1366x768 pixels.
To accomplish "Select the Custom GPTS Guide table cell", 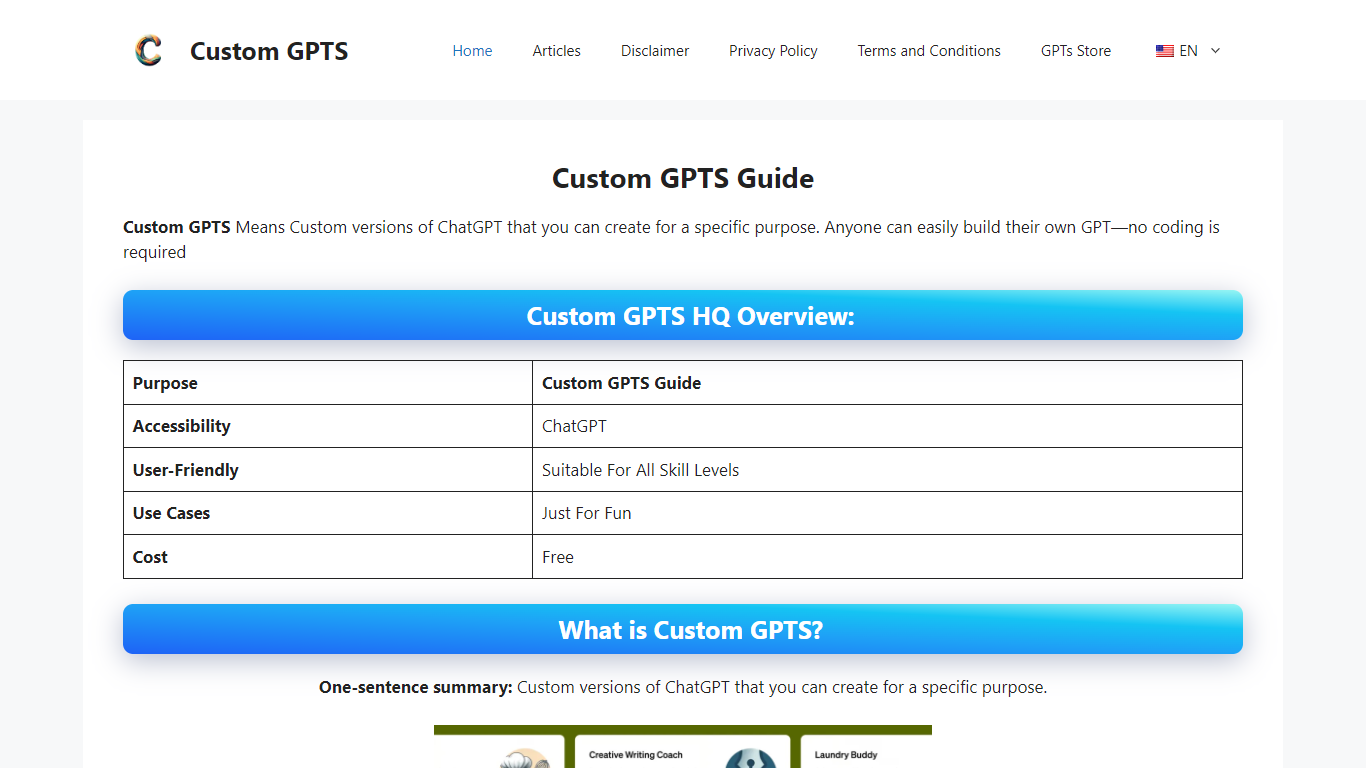I will pyautogui.click(x=887, y=383).
